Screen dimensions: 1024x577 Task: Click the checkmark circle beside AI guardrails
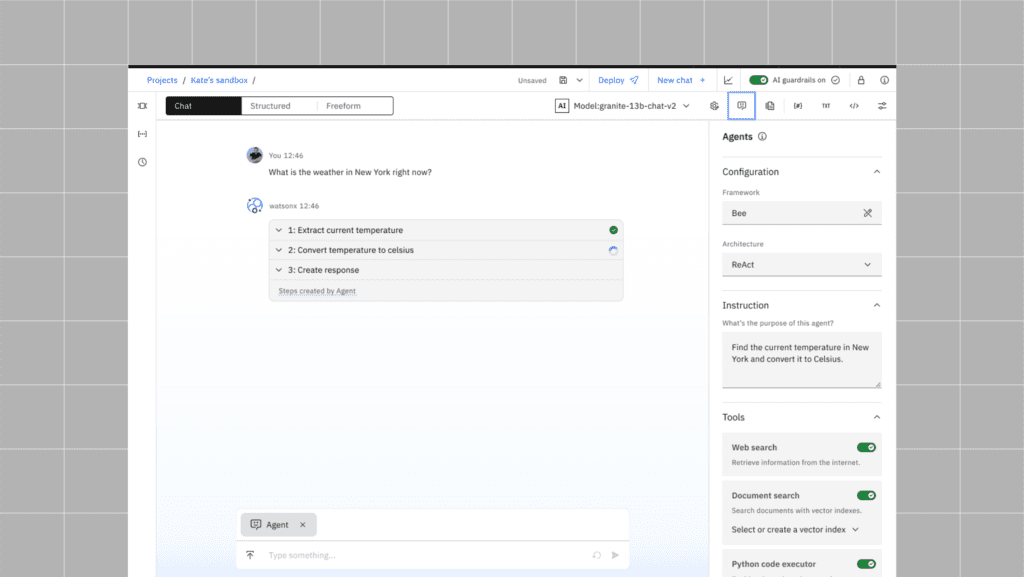pos(835,80)
